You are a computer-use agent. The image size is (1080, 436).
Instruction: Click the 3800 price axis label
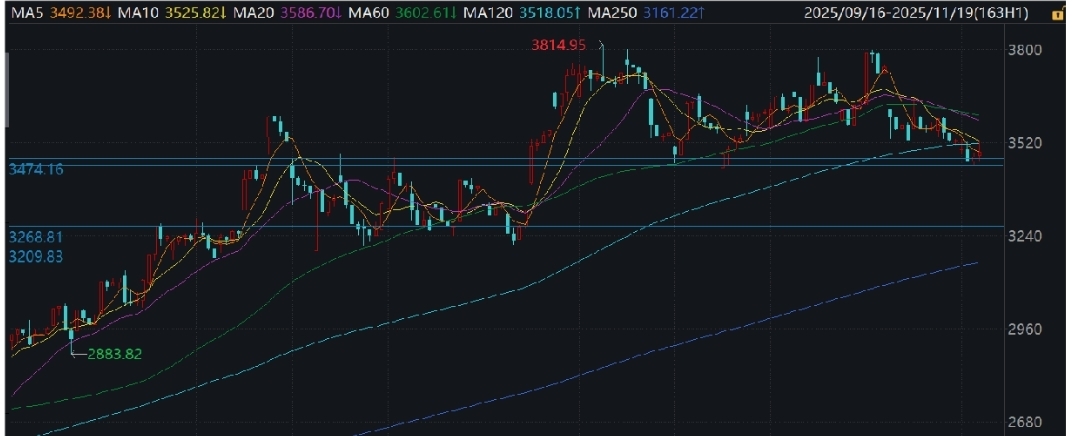pyautogui.click(x=1027, y=50)
